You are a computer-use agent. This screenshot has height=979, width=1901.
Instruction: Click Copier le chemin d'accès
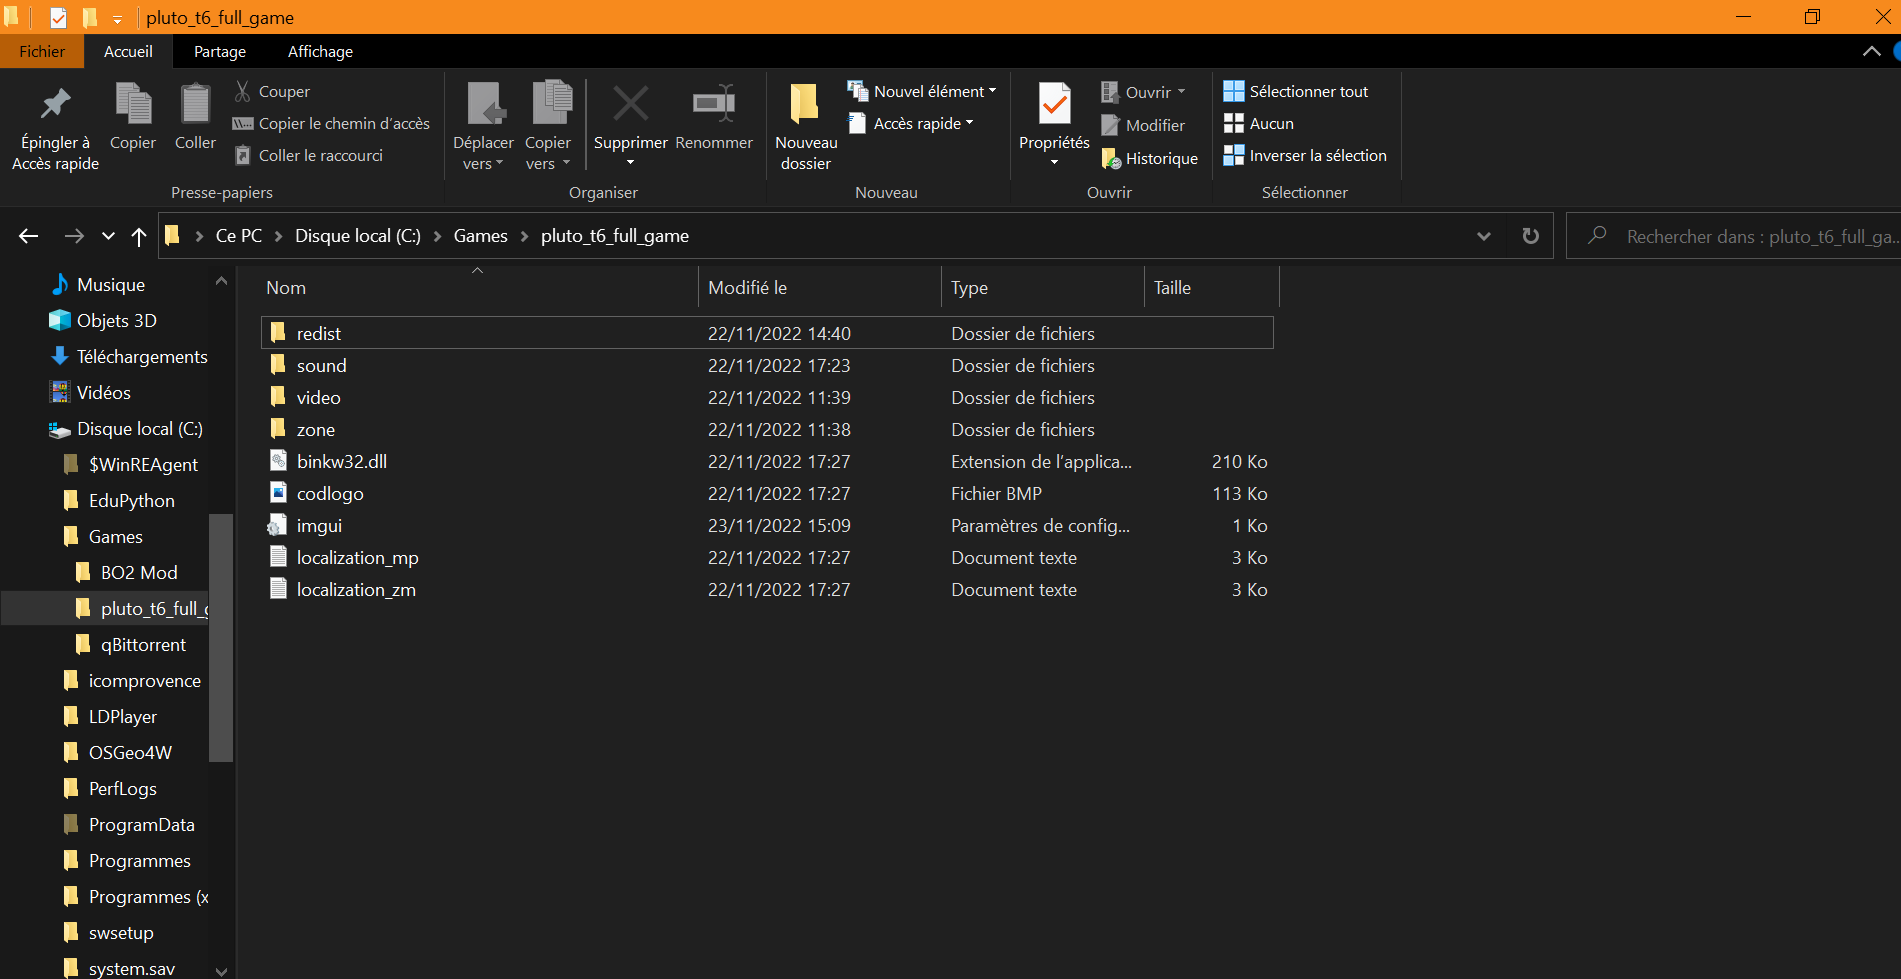point(331,123)
